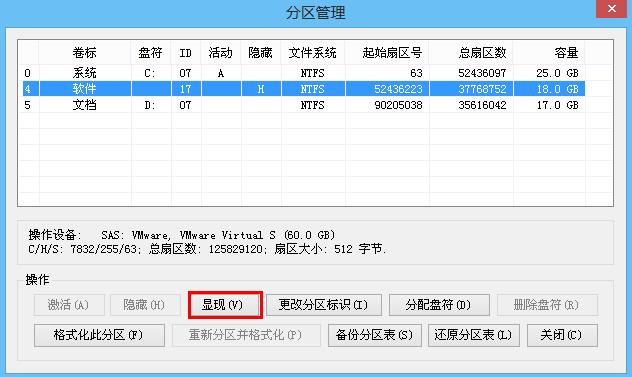This screenshot has width=632, height=377.
Task: Click the 文件系统 column header
Action: coord(312,52)
